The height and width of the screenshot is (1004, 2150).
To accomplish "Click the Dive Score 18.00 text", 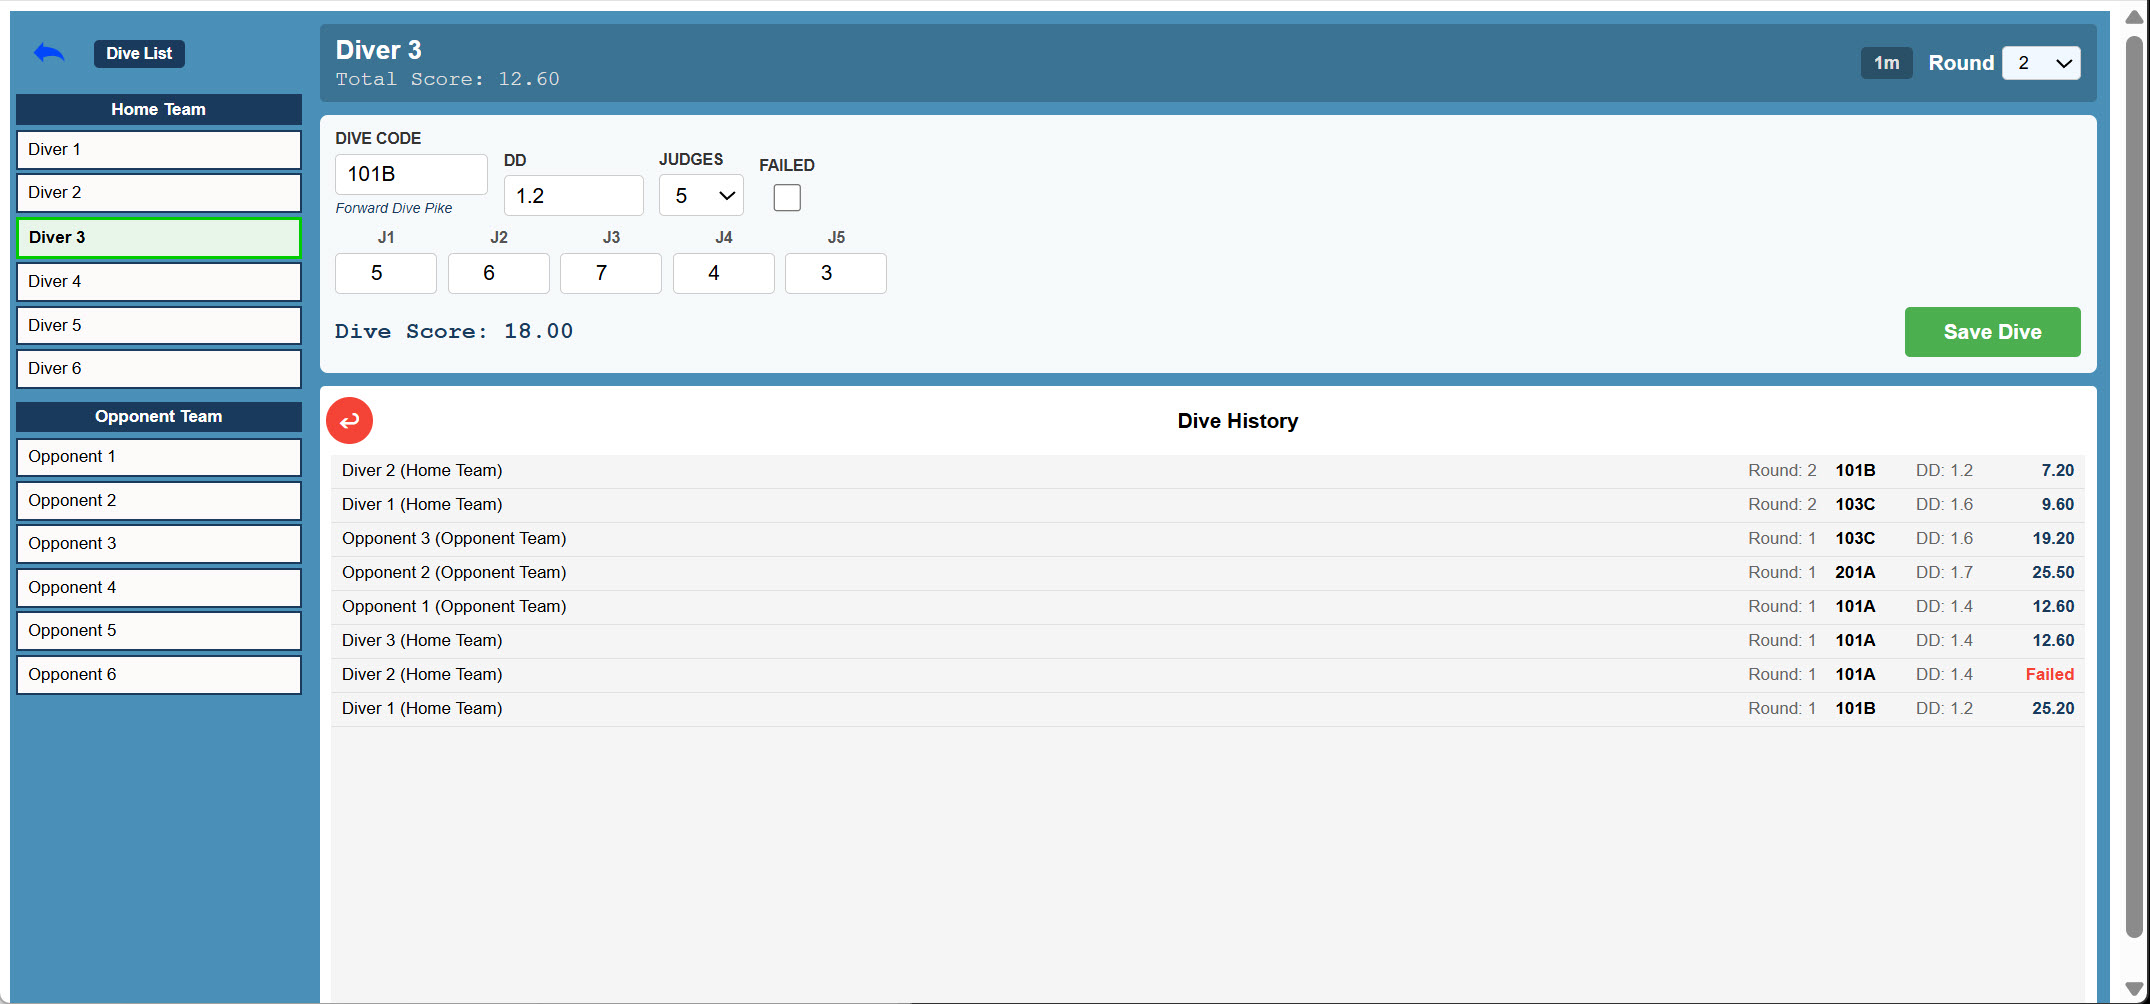I will [x=454, y=331].
